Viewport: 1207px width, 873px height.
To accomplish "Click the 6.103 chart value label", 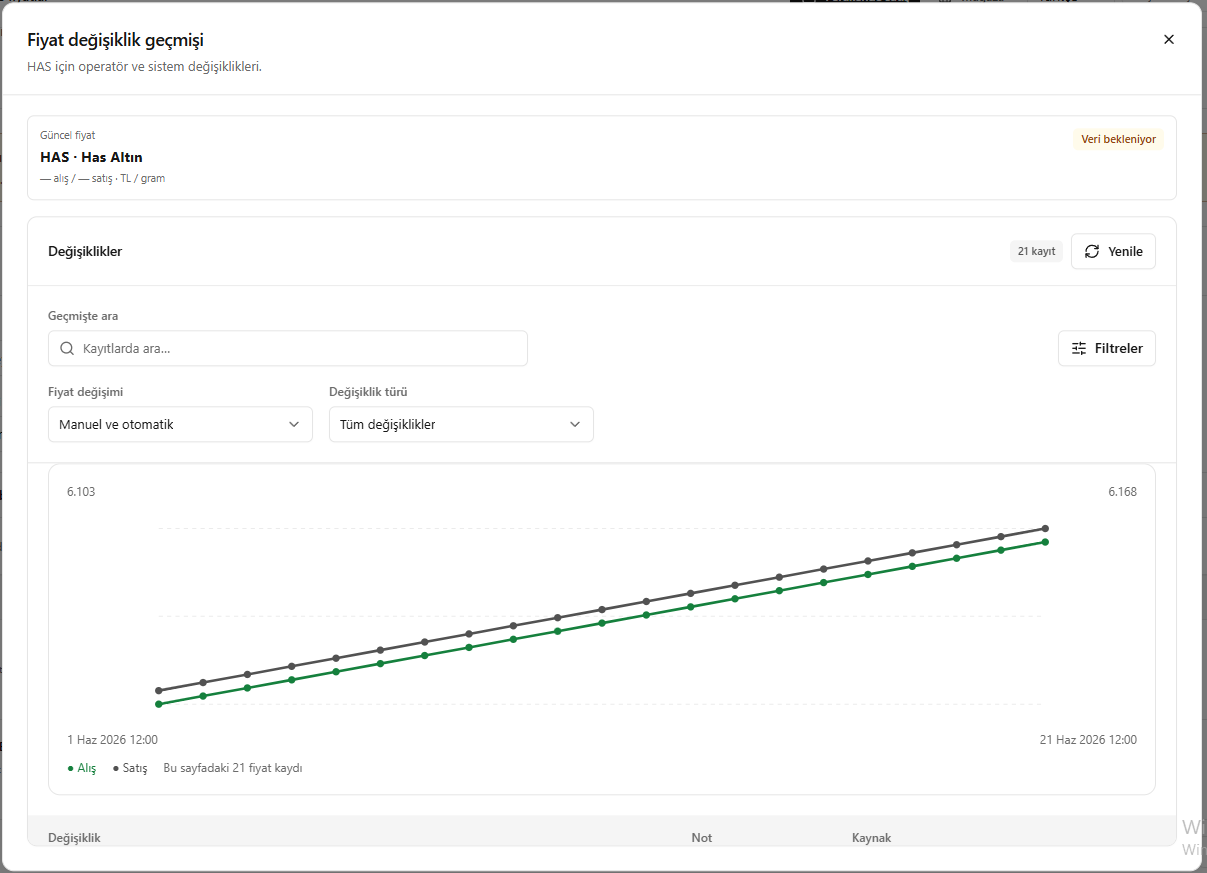I will [81, 491].
